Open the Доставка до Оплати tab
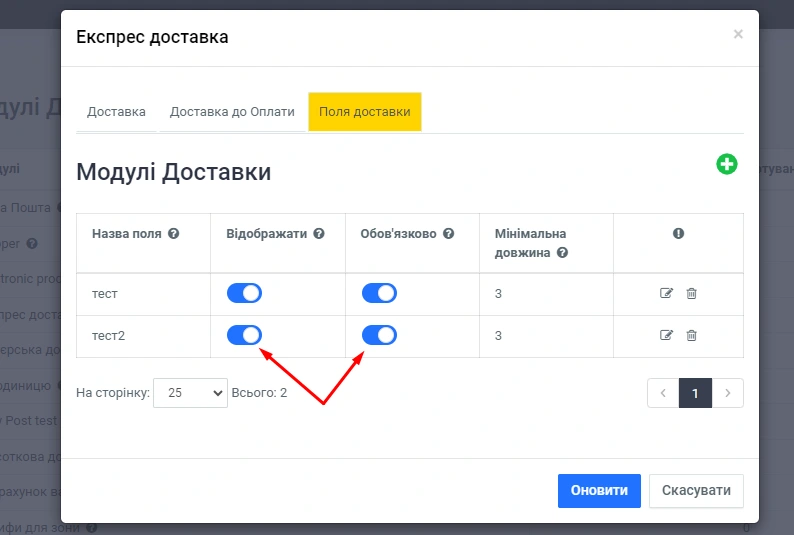794x535 pixels. click(232, 112)
